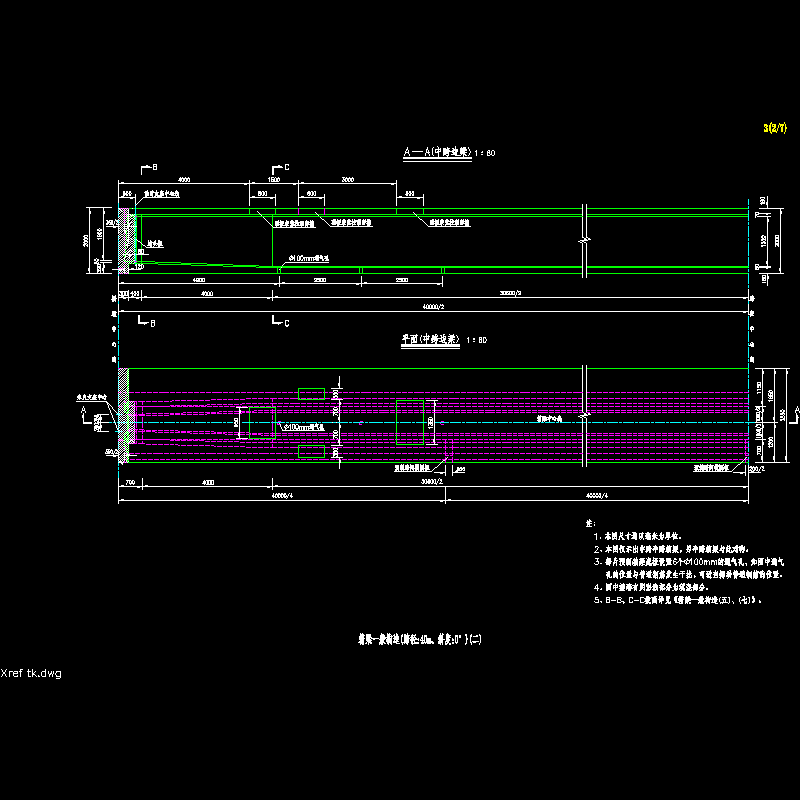Click the drawing title mentioning 40m at the bottom
Screen dimensions: 800x800
tap(419, 639)
